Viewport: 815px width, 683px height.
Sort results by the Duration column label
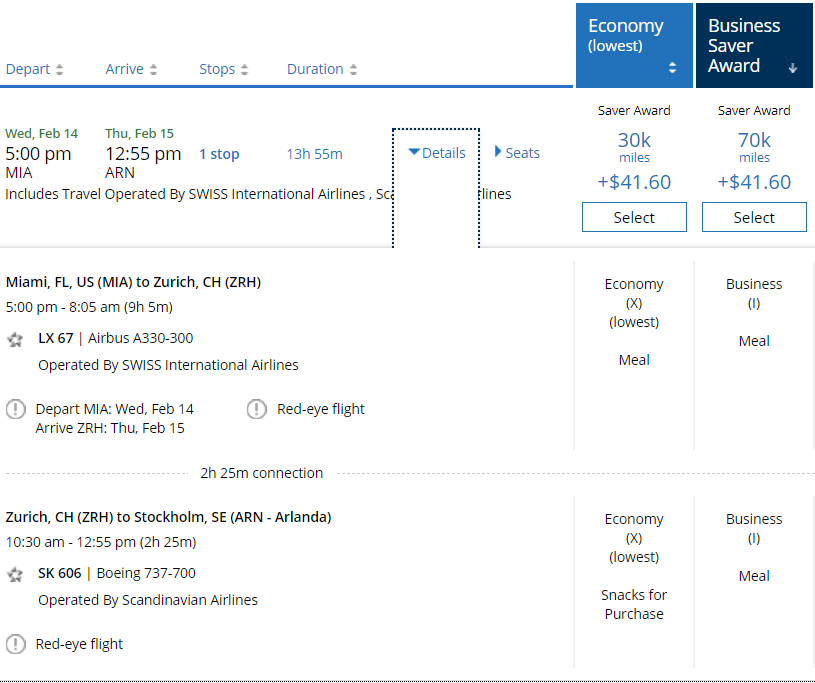point(315,70)
